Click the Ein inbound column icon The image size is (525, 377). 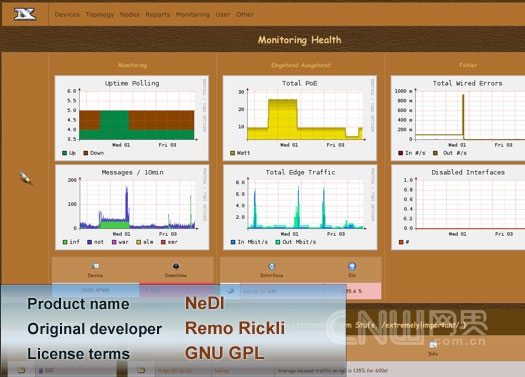(x=352, y=267)
